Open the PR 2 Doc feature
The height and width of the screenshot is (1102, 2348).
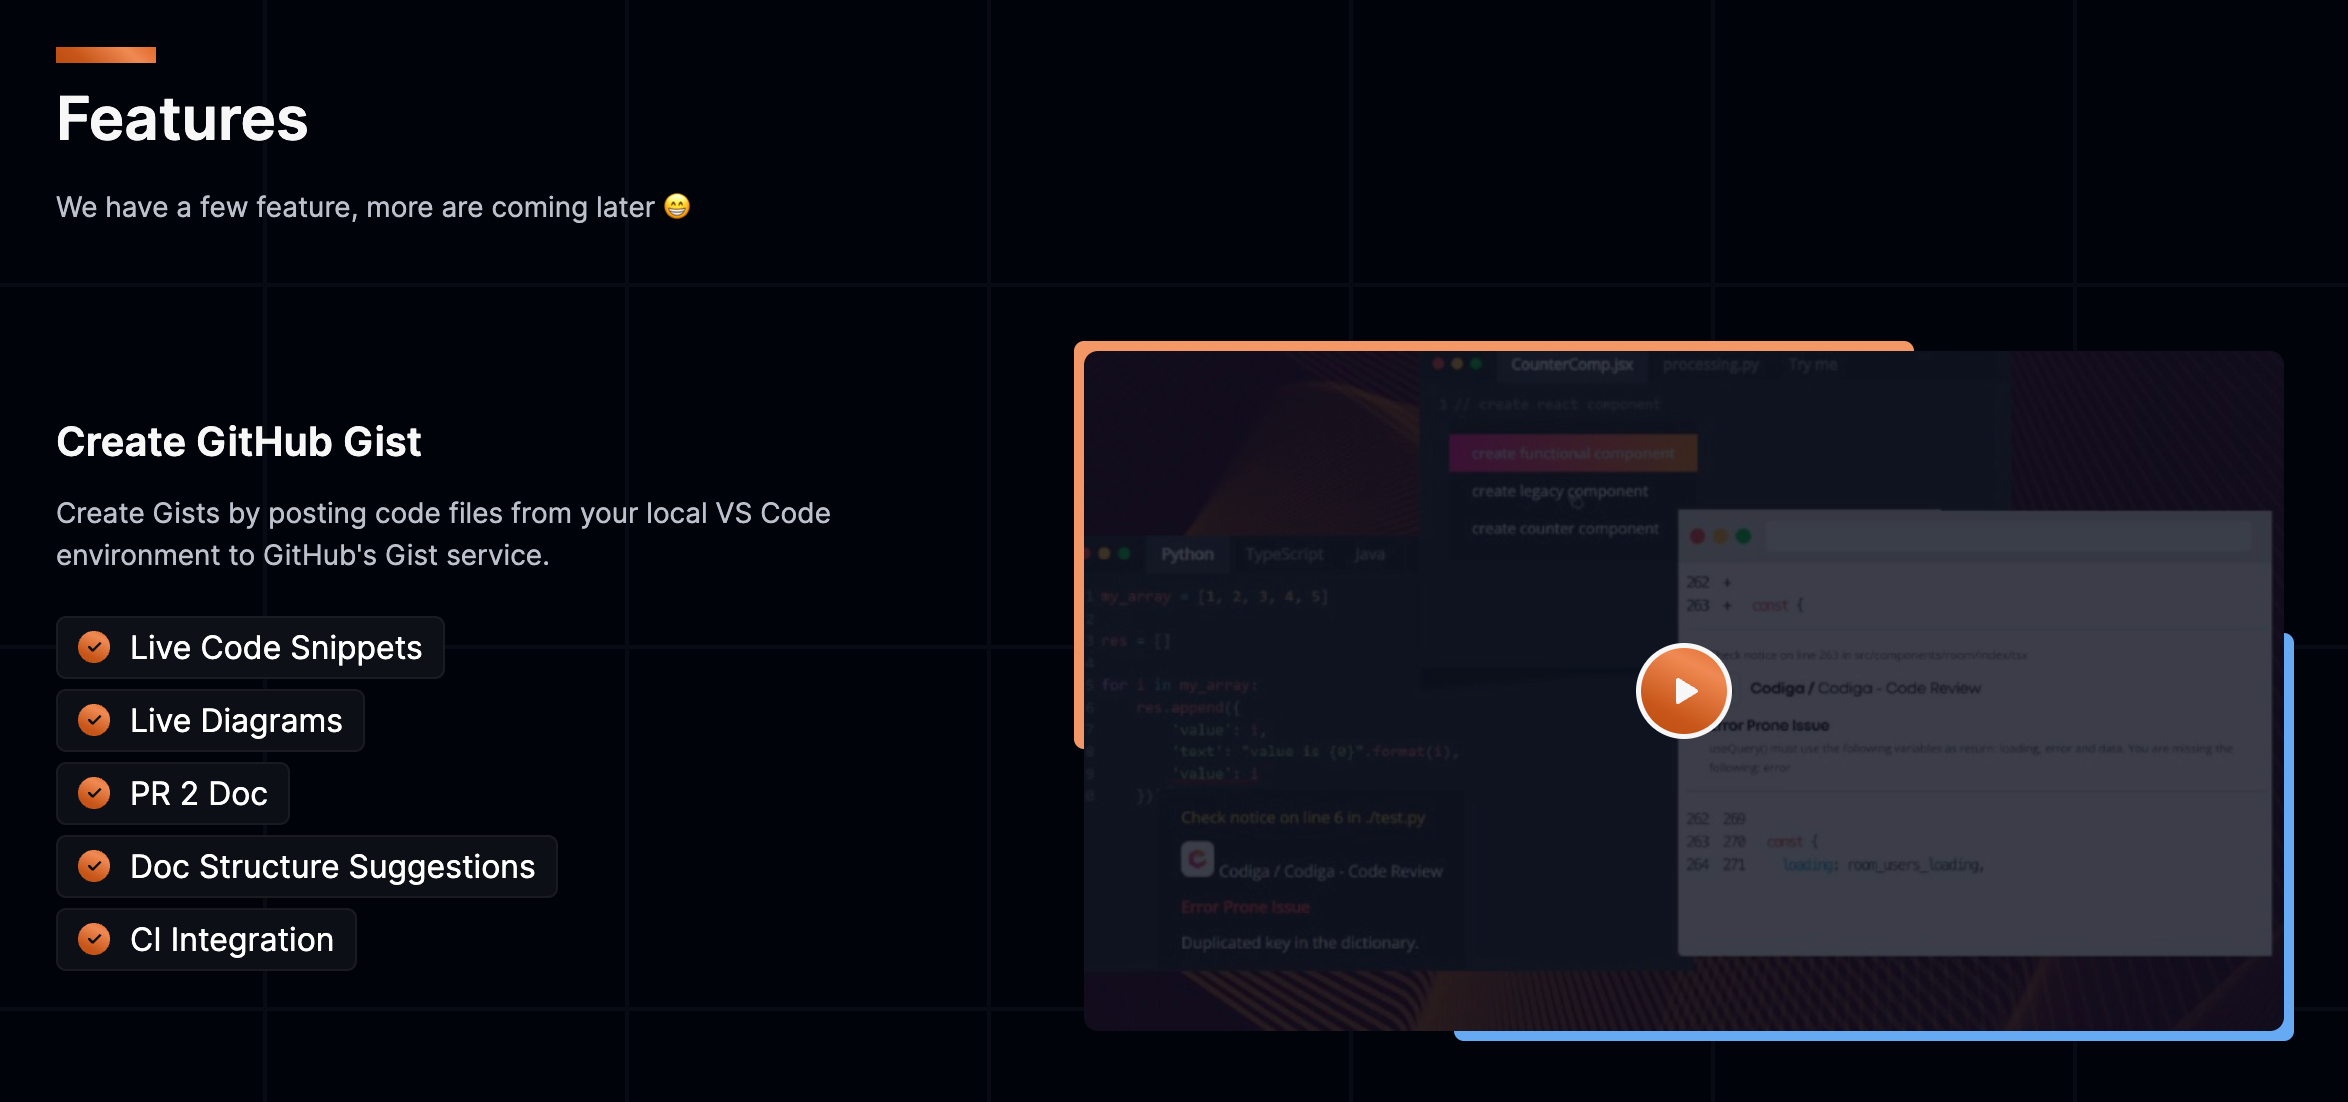(x=199, y=794)
